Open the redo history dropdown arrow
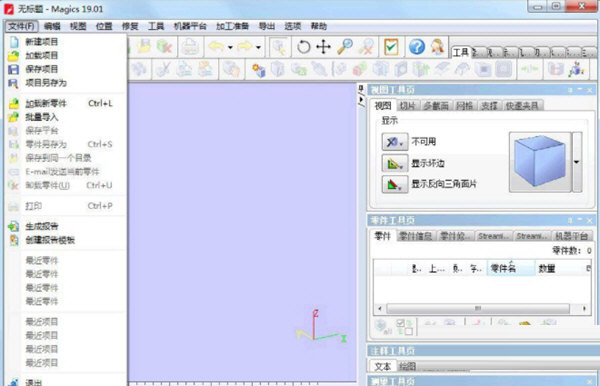Image resolution: width=600 pixels, height=386 pixels. click(258, 47)
